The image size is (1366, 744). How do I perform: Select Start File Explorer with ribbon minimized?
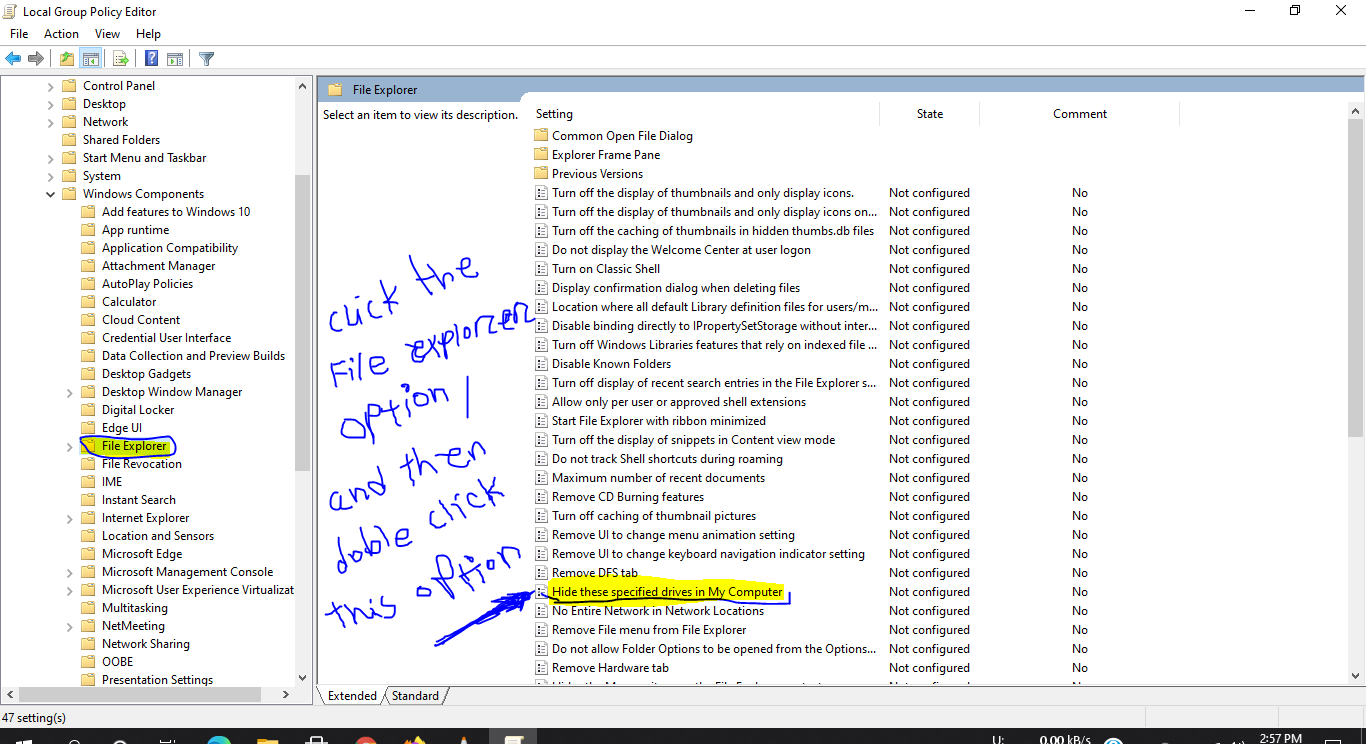(x=659, y=420)
